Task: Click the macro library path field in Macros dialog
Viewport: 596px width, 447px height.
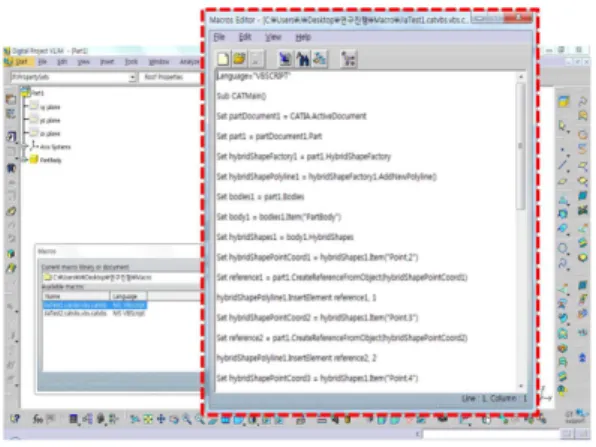Action: [122, 277]
